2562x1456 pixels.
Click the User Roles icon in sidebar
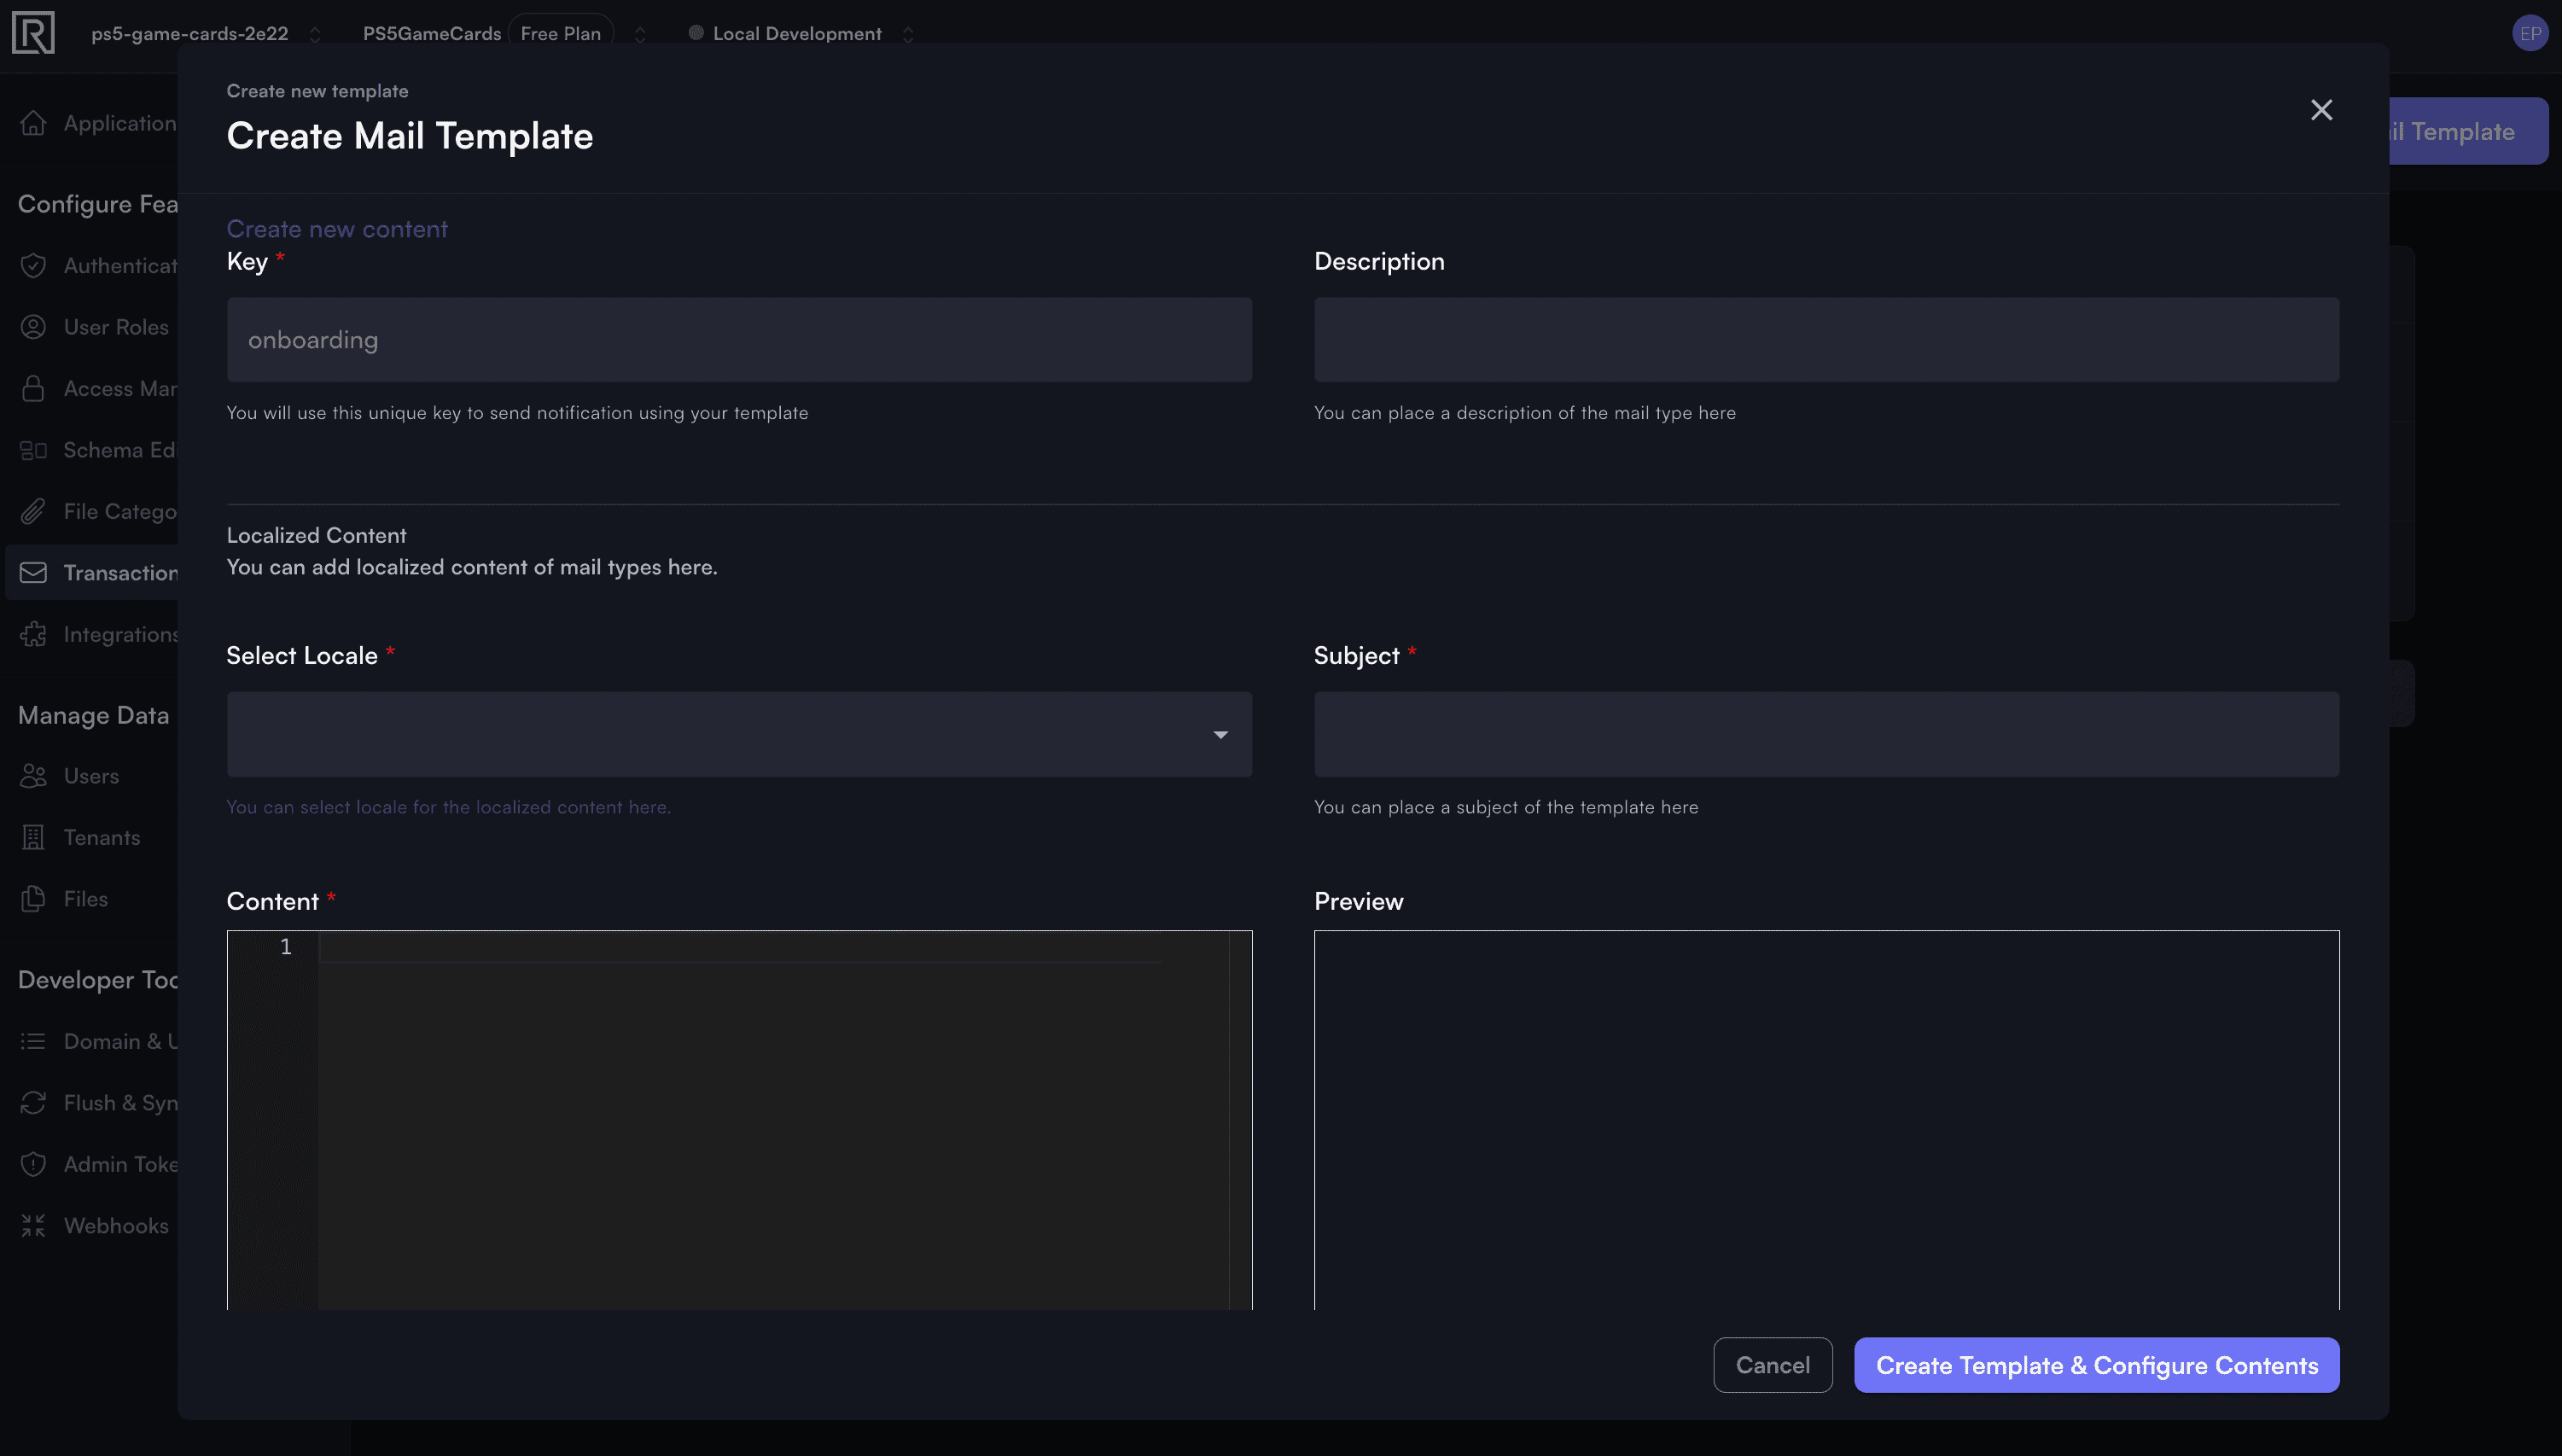click(33, 328)
